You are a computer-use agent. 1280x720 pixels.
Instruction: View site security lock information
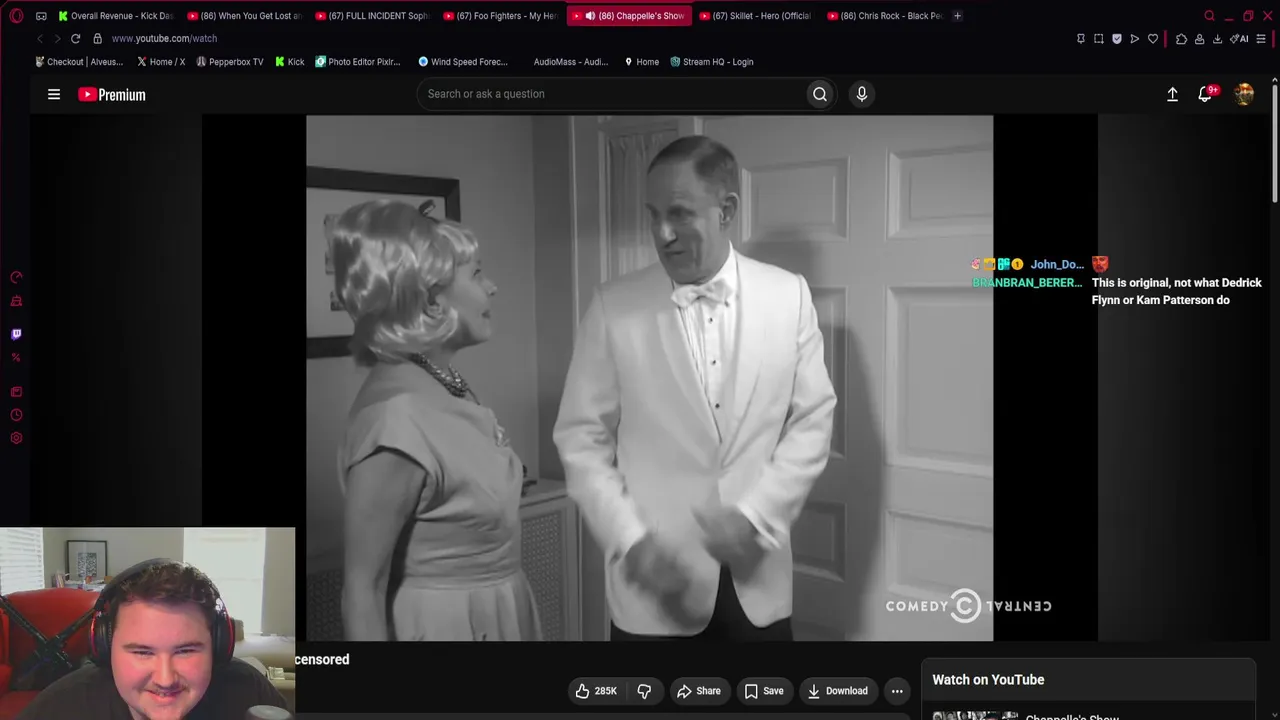(x=97, y=38)
